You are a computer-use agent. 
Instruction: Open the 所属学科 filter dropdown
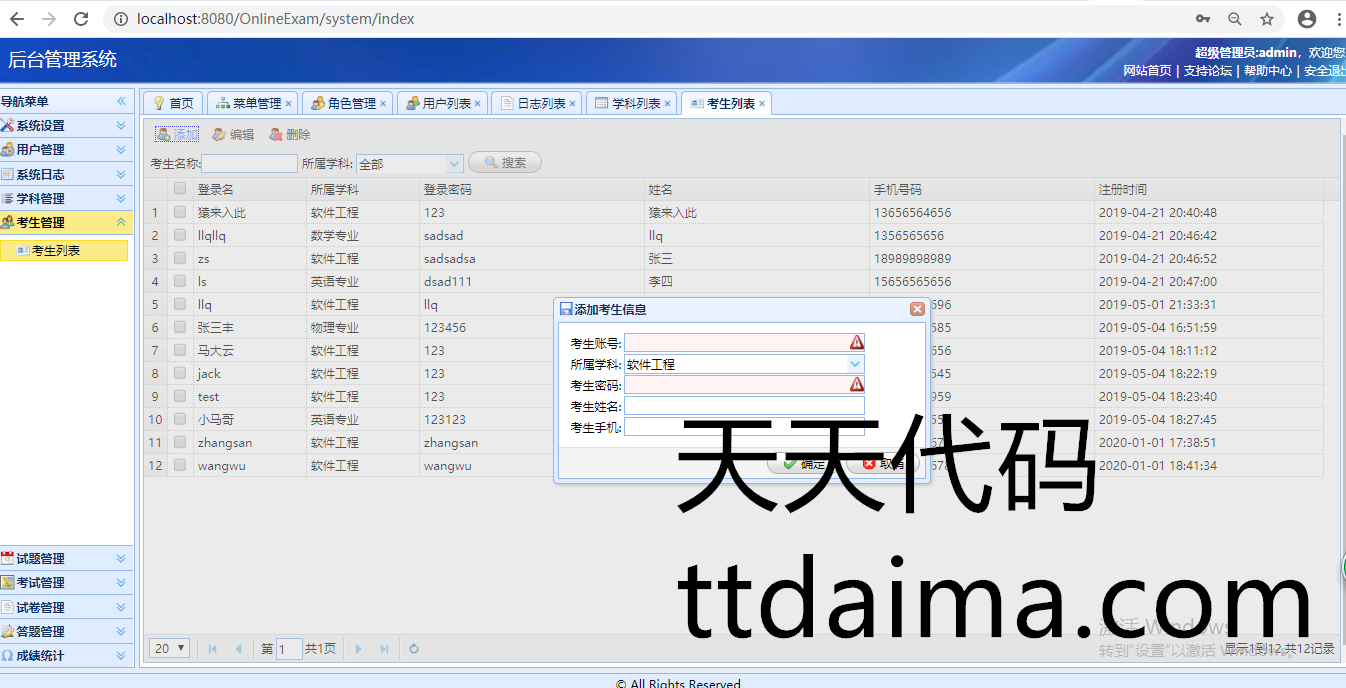(454, 163)
